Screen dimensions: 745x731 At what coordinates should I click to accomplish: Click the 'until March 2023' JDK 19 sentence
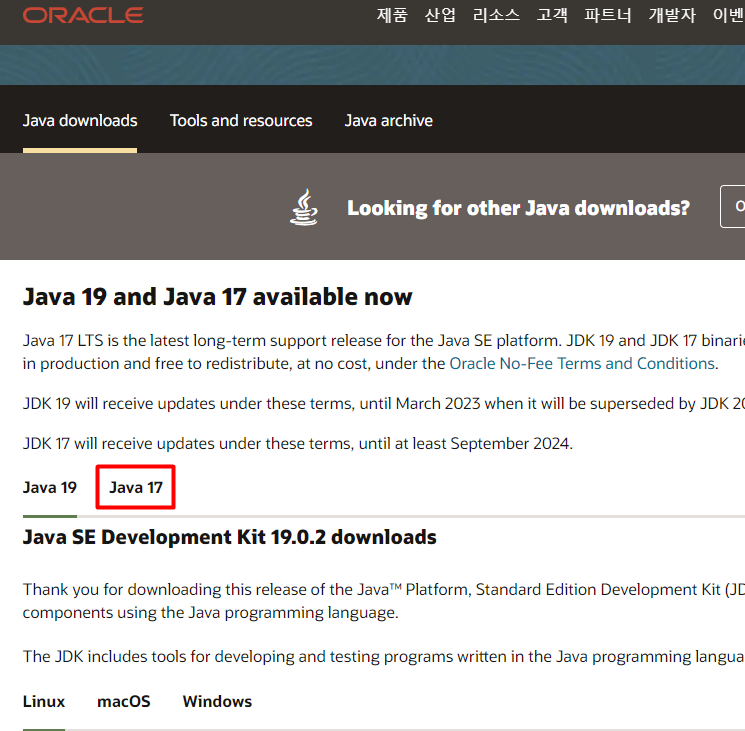[384, 404]
